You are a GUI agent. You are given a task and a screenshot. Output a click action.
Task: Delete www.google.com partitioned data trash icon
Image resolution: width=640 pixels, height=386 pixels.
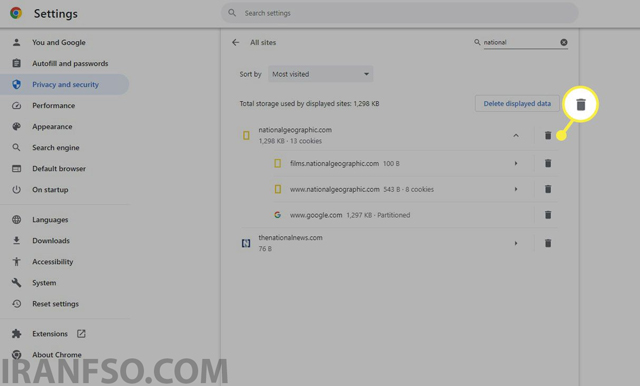[548, 215]
